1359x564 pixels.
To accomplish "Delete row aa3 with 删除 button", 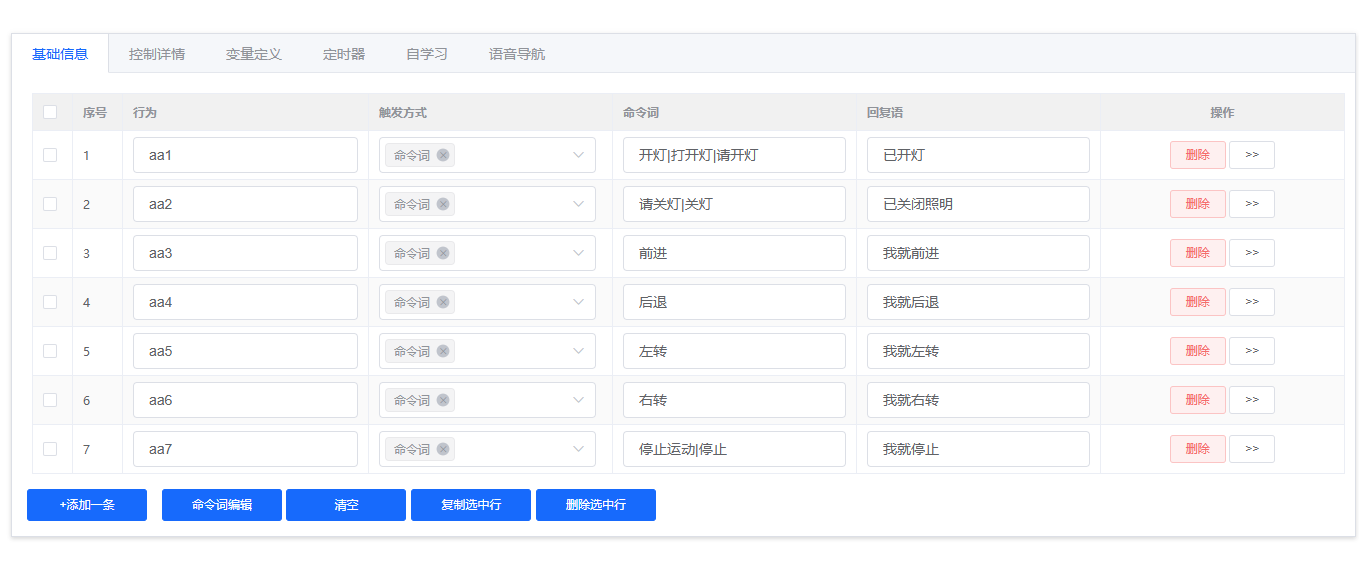I will coord(1198,253).
